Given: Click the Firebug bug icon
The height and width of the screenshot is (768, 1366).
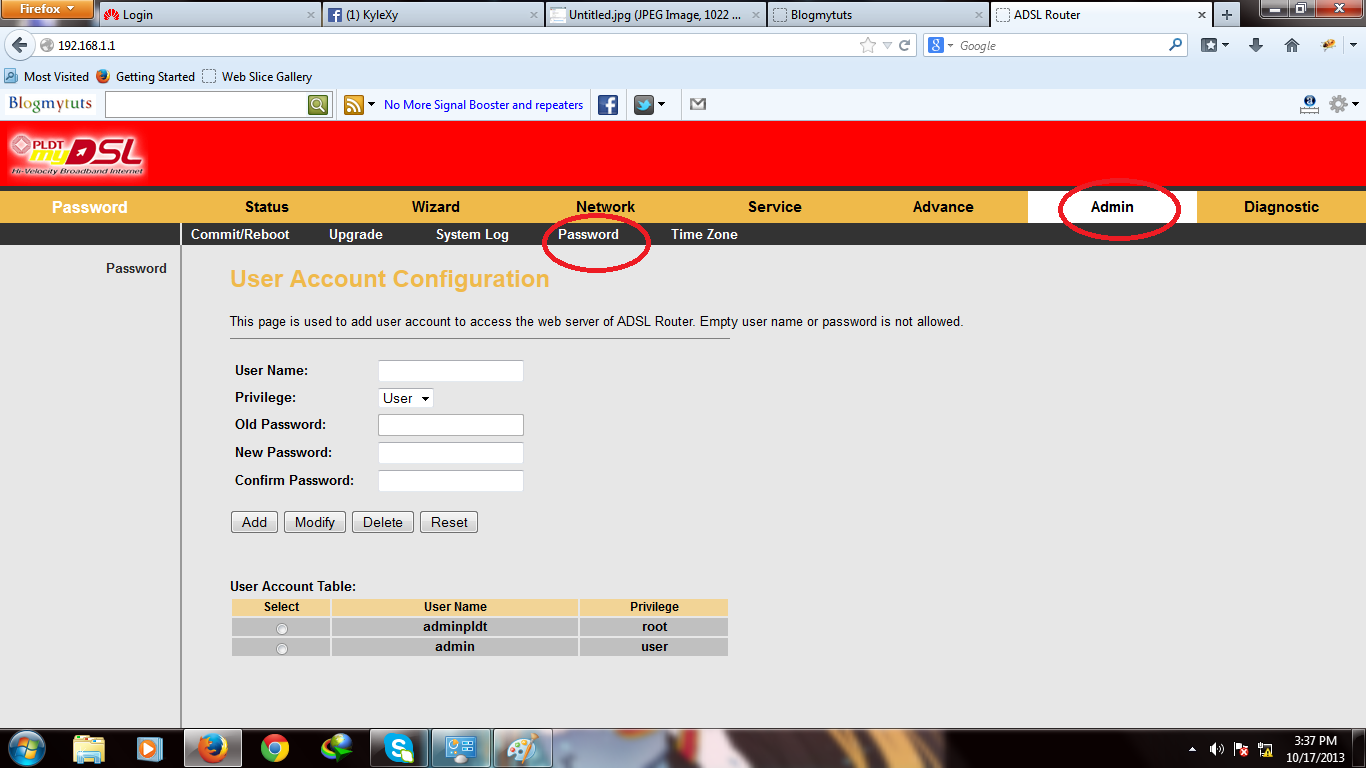Looking at the screenshot, I should pos(1329,45).
